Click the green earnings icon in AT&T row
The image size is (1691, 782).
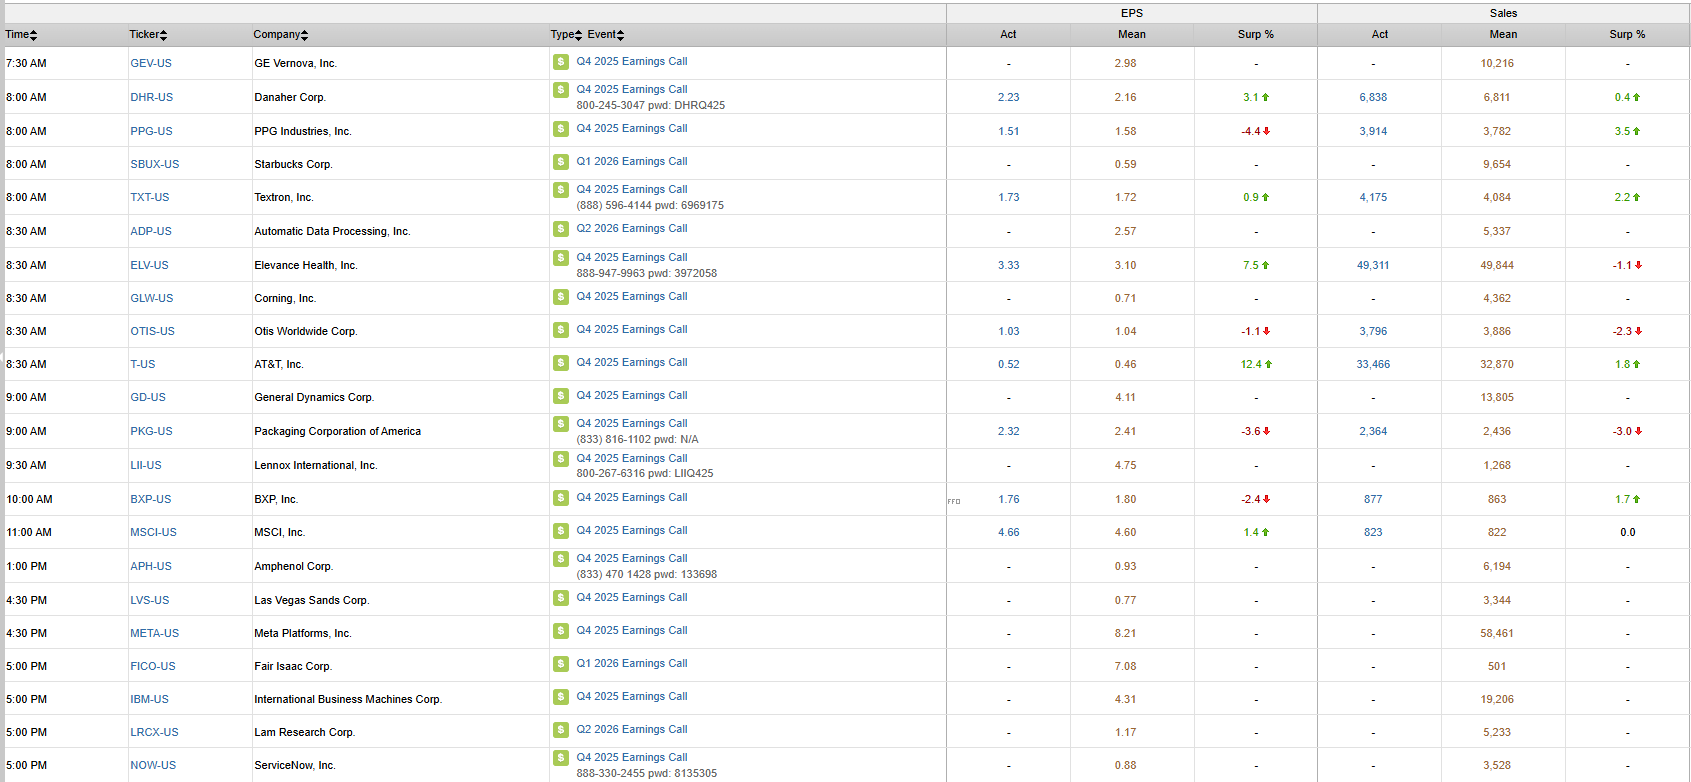[561, 363]
